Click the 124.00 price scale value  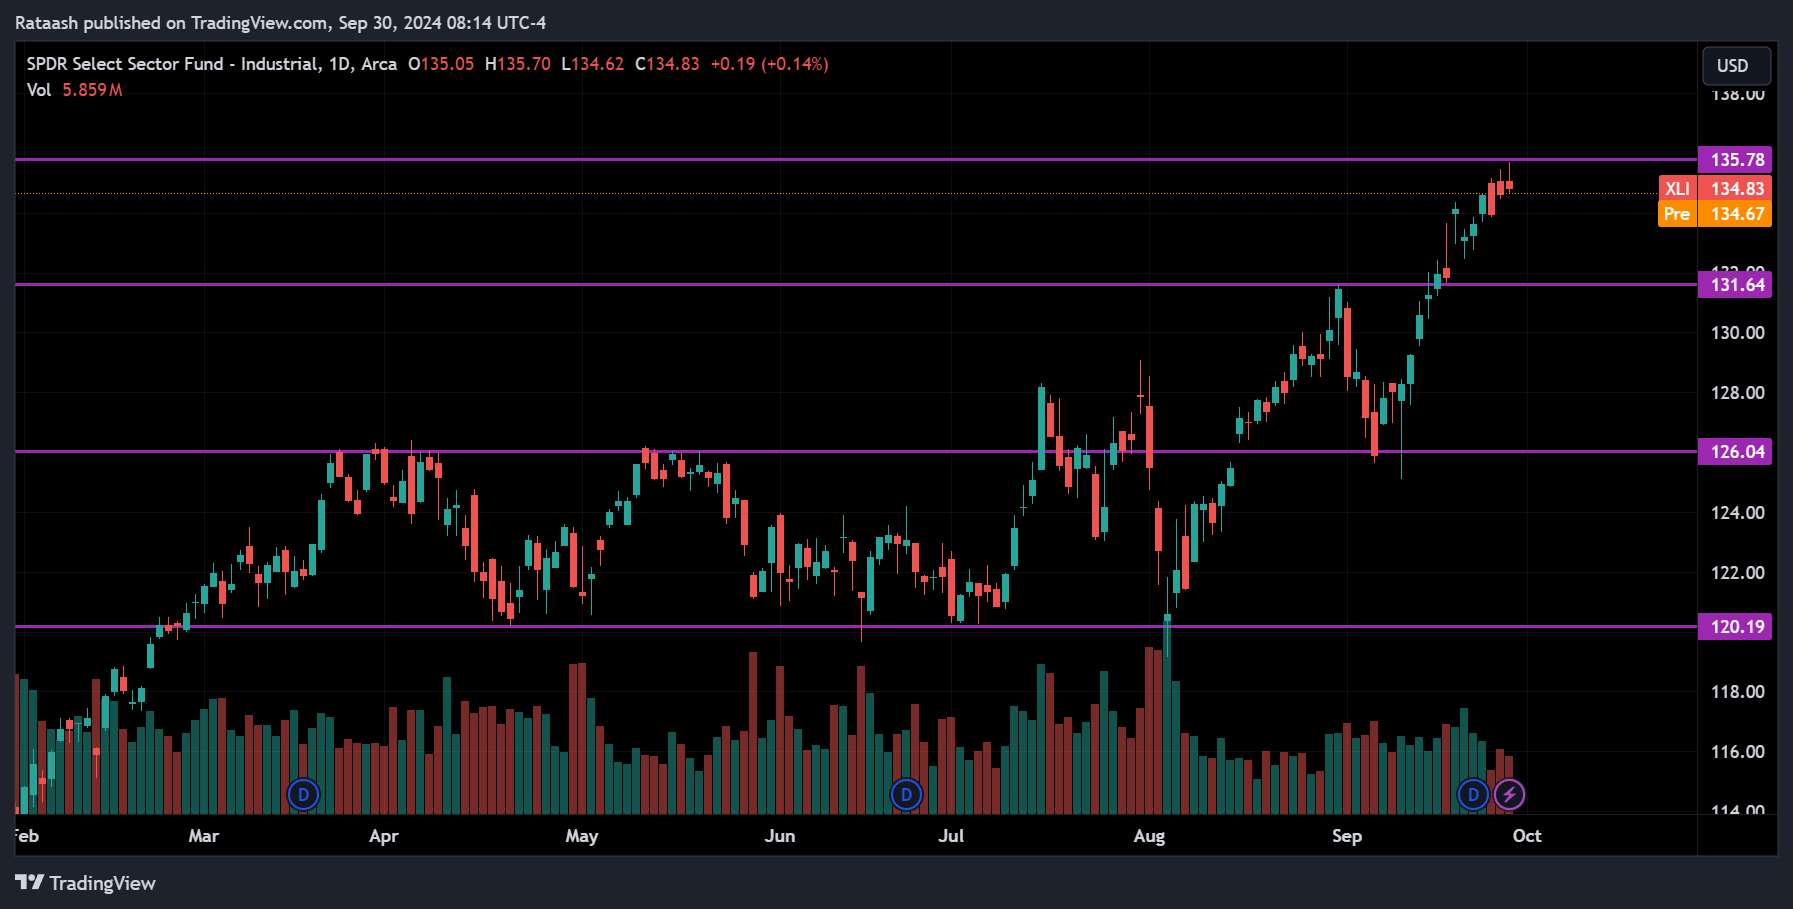(1737, 513)
